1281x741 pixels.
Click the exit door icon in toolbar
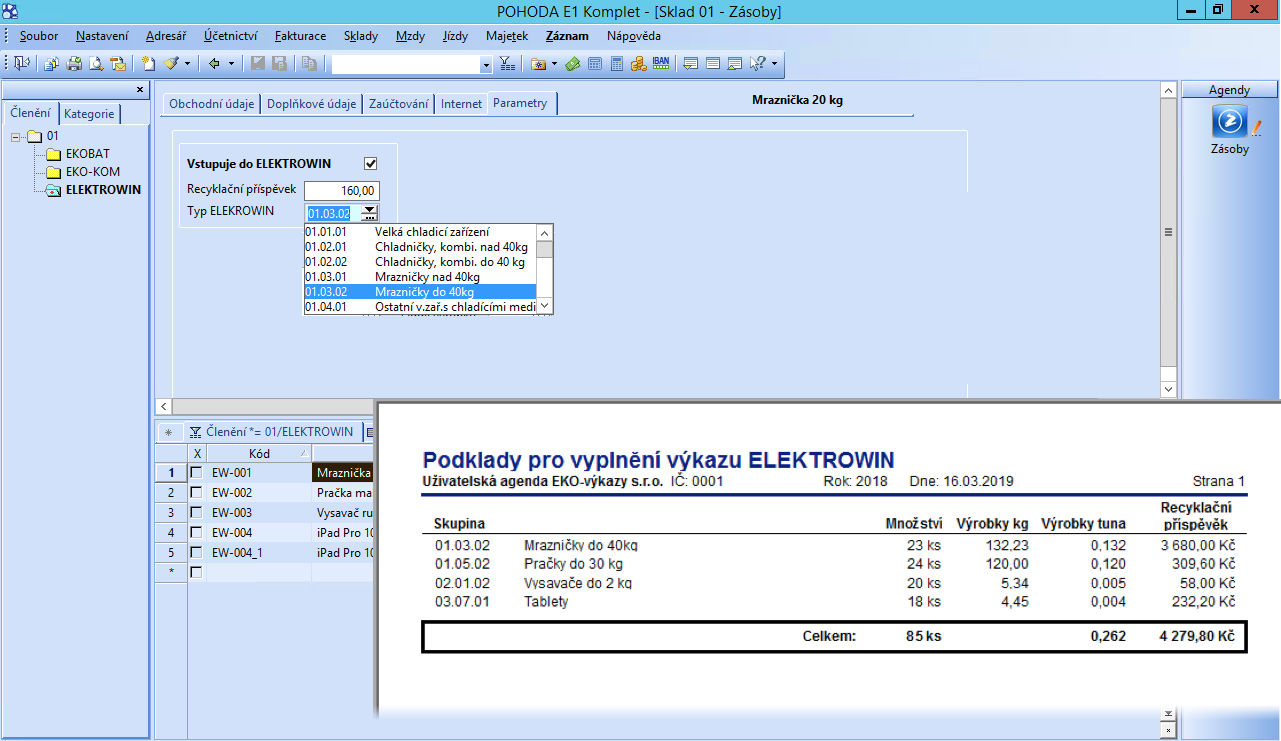(22, 63)
